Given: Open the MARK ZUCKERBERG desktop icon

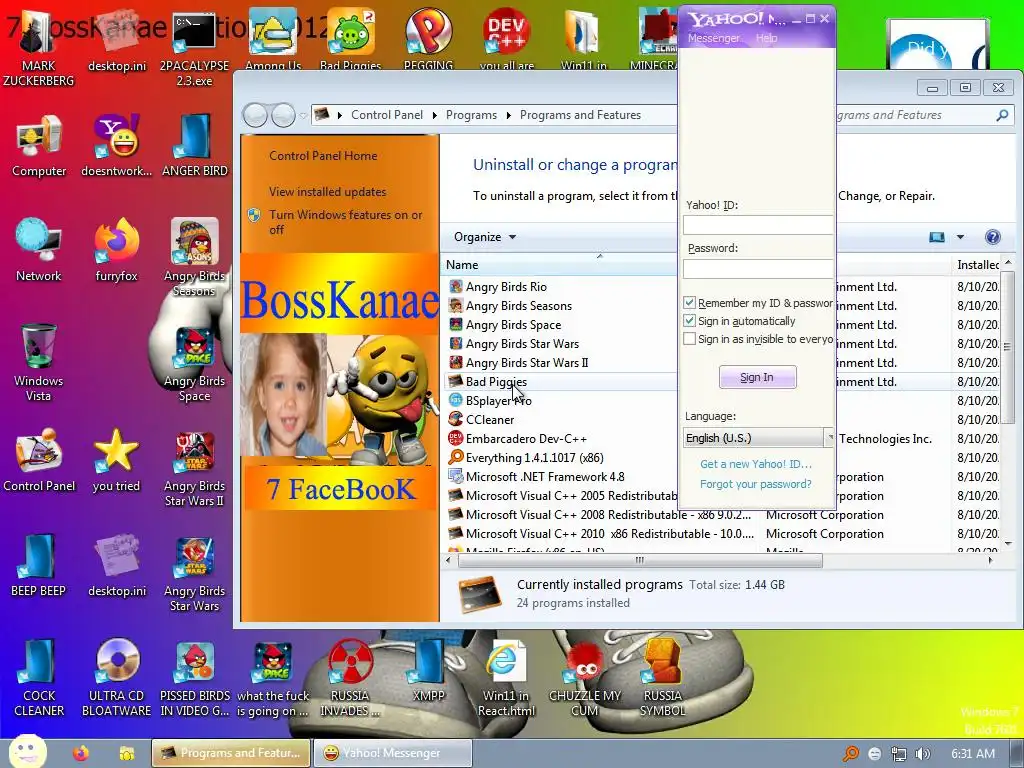Looking at the screenshot, I should (39, 46).
